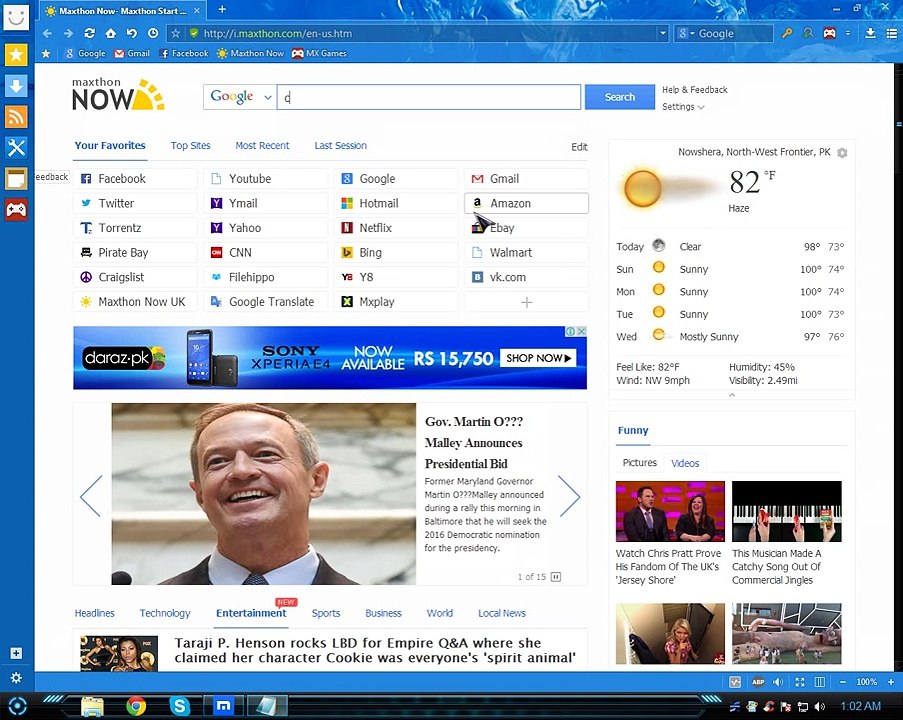Switch to the Last Session tab
The image size is (903, 720).
click(340, 146)
